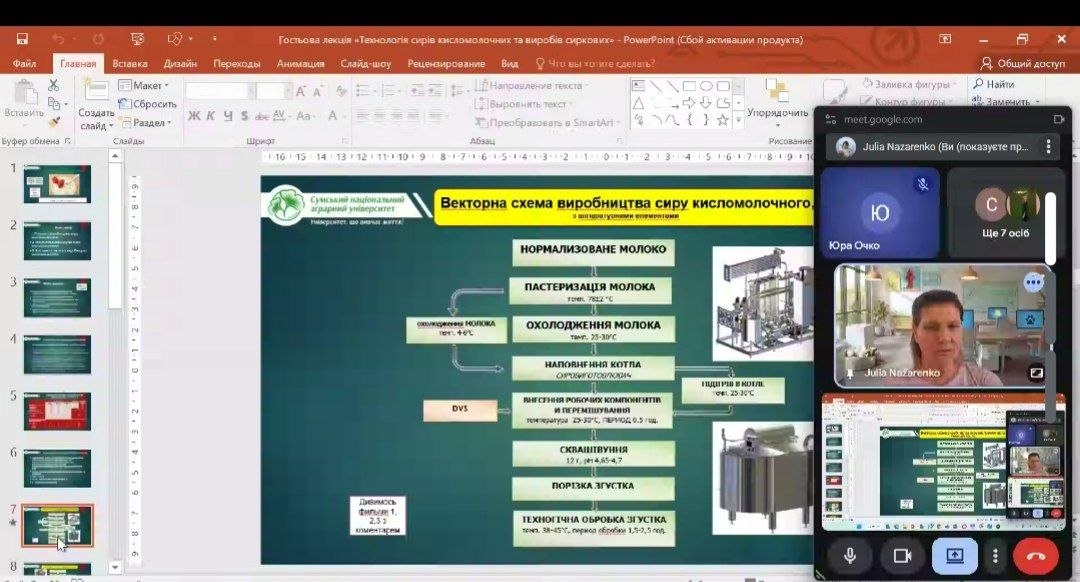Image resolution: width=1080 pixels, height=582 pixels.
Task: Toggle the camera in Google Meet
Action: [902, 556]
